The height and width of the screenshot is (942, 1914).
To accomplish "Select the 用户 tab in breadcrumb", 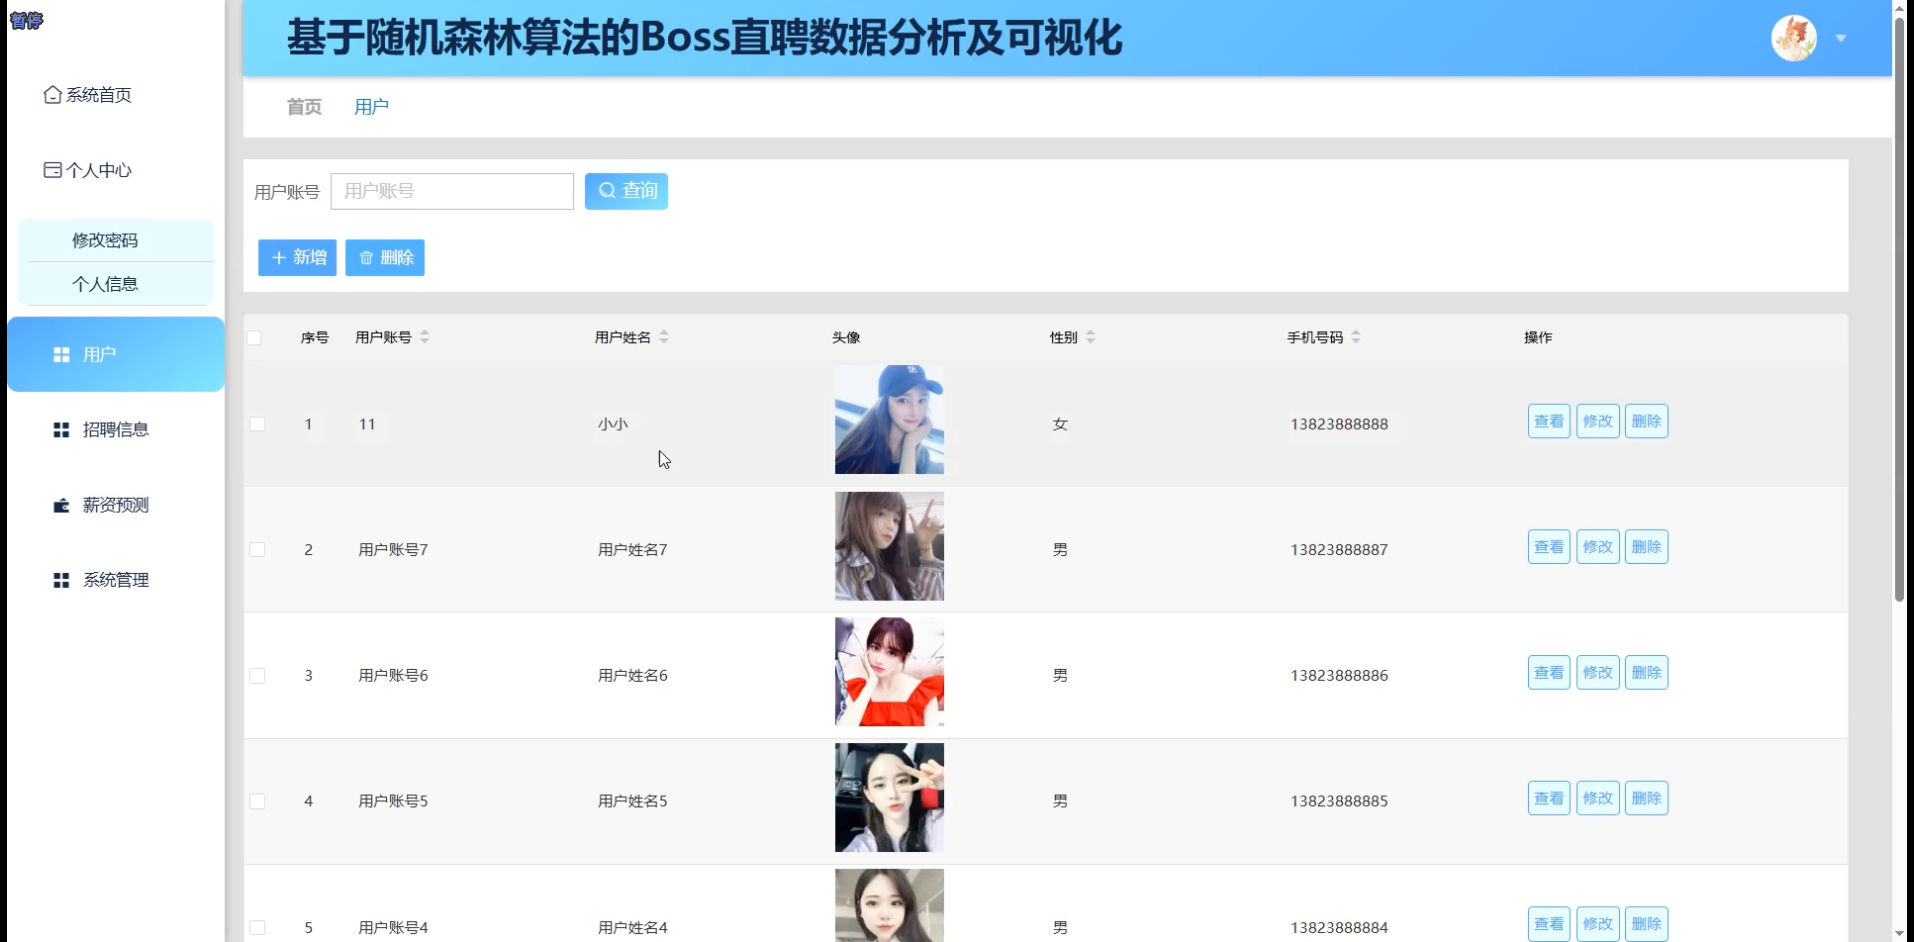I will pos(371,106).
